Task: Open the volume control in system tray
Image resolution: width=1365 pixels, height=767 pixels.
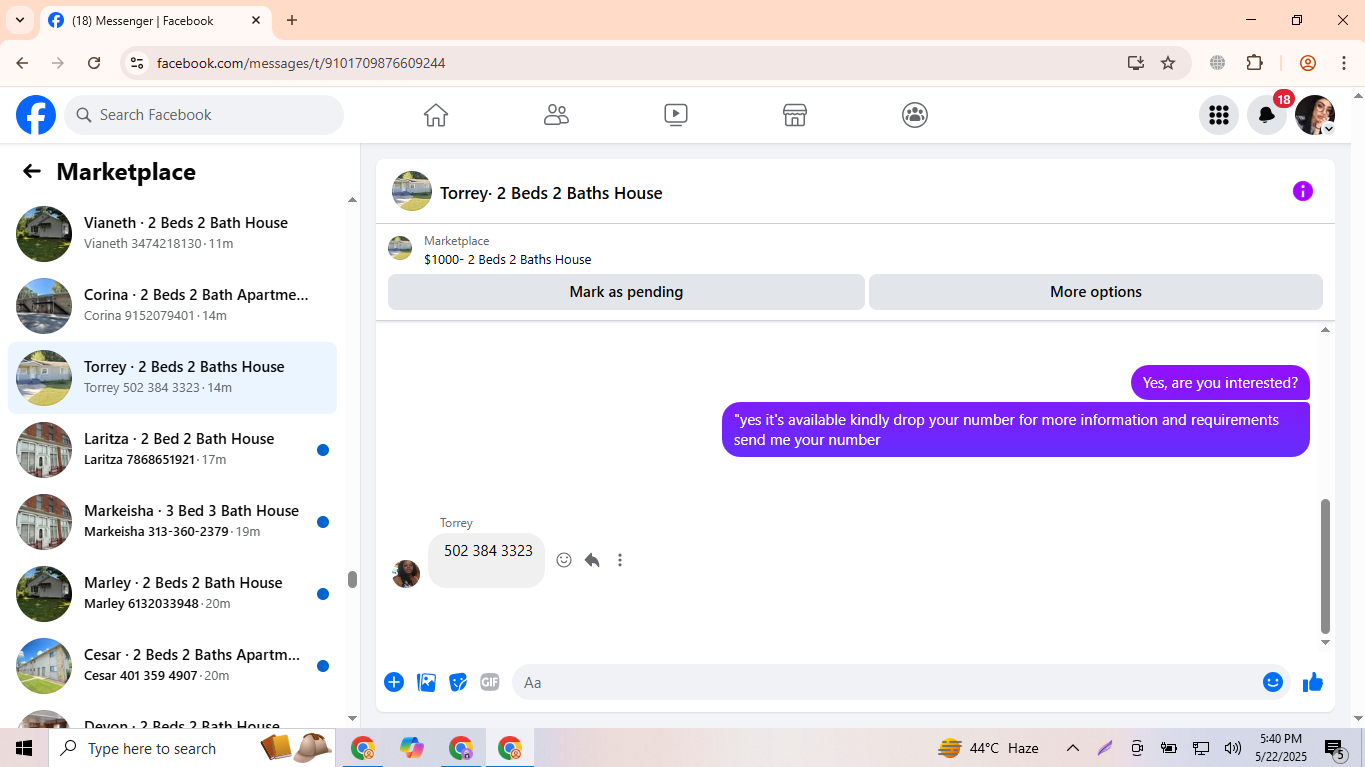Action: (x=1232, y=748)
